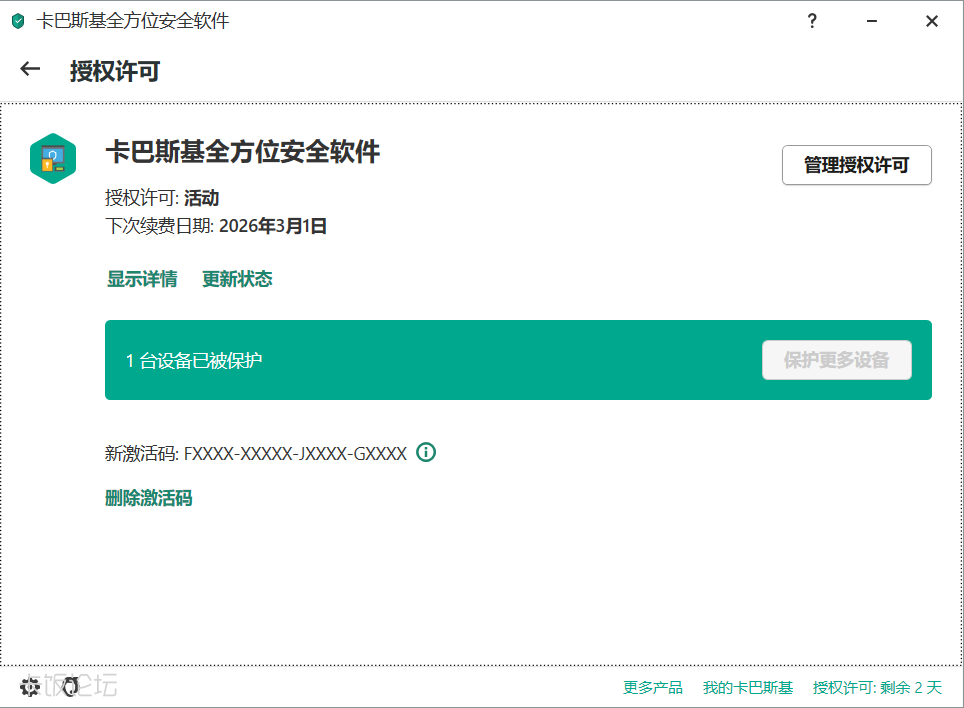Open 更多产品 in the footer
Viewport: 964px width, 708px height.
coord(653,688)
